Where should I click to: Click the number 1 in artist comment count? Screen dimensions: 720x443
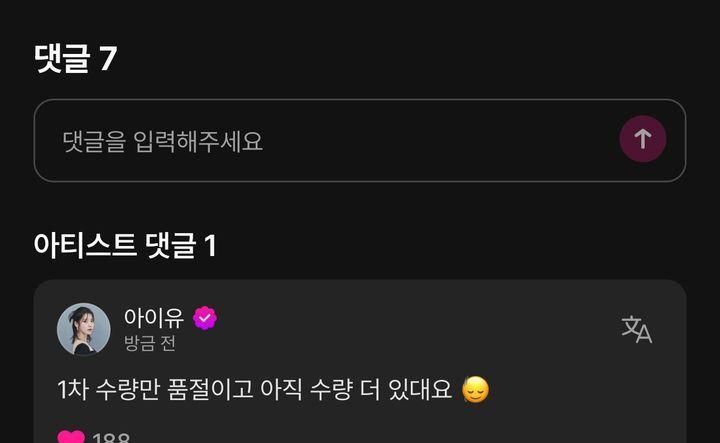[x=210, y=246]
